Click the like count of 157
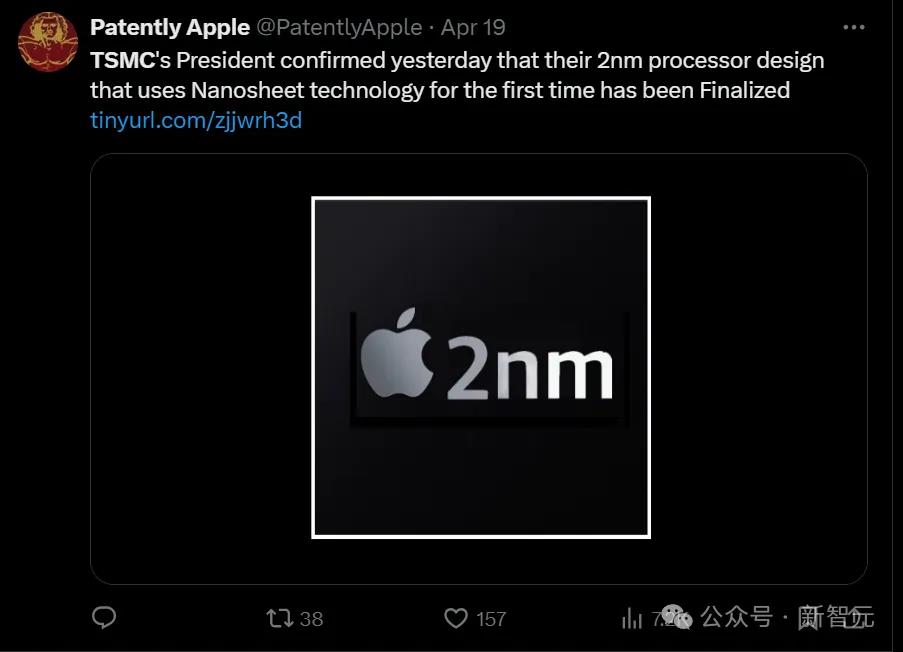 pyautogui.click(x=491, y=619)
